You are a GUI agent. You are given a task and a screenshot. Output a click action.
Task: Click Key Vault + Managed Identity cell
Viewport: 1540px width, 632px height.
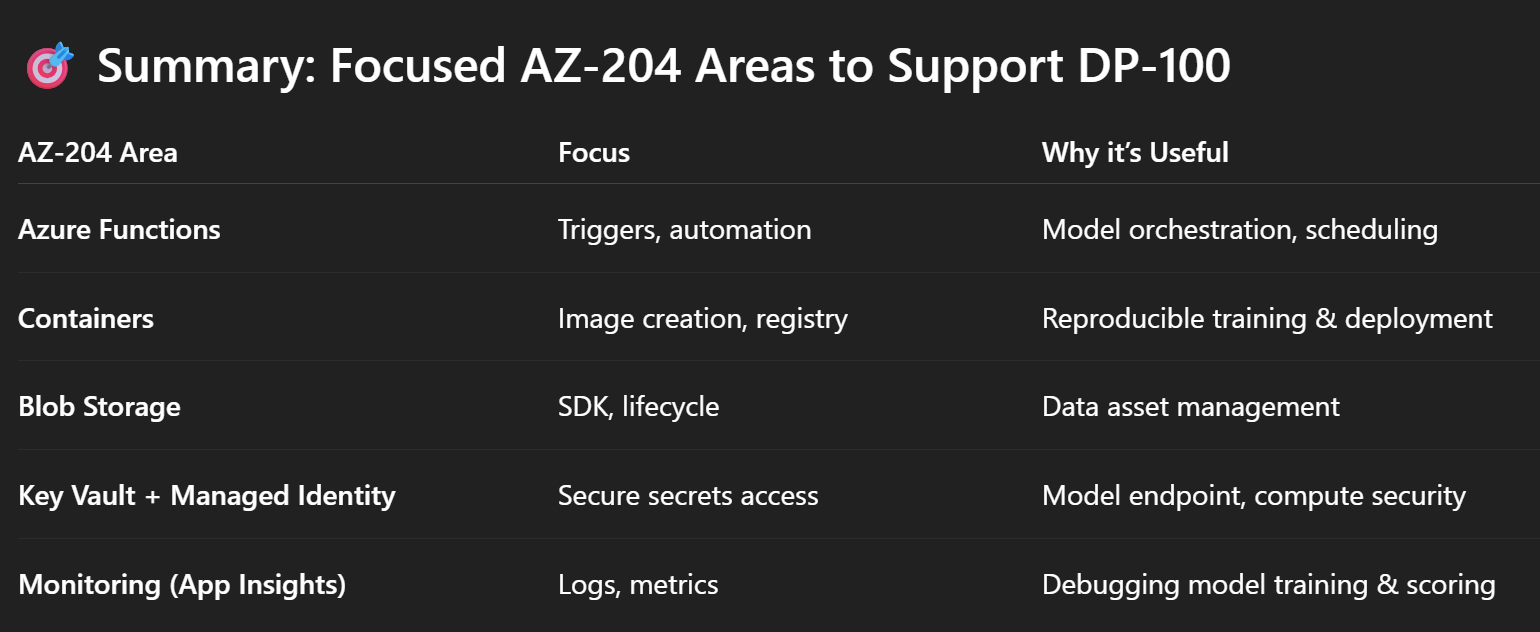pos(207,495)
